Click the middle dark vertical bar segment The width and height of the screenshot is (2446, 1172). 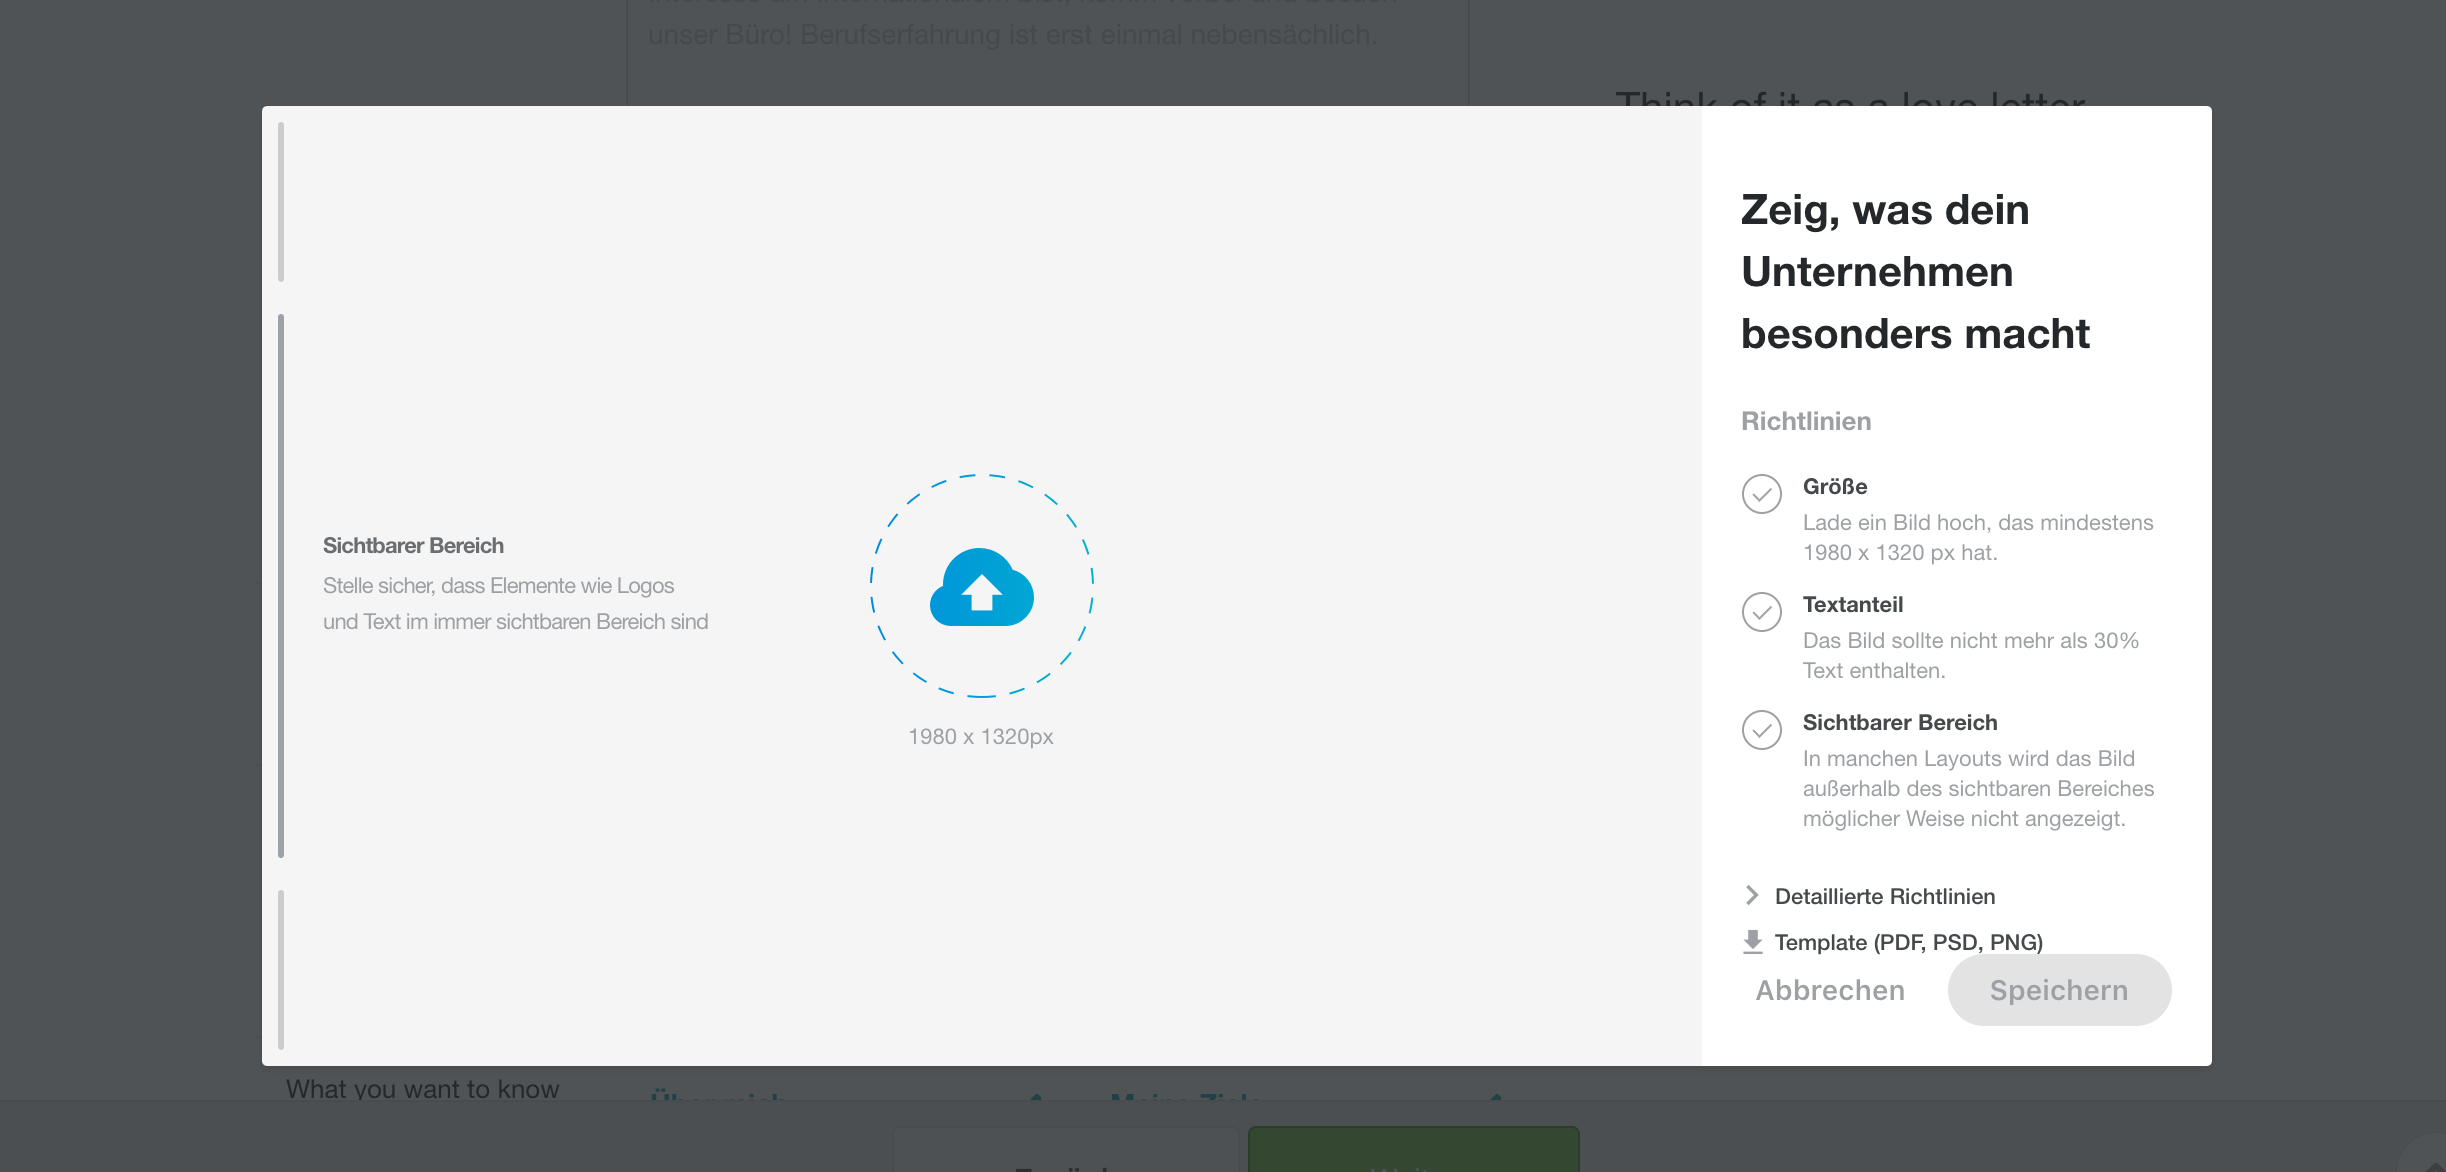coord(281,586)
